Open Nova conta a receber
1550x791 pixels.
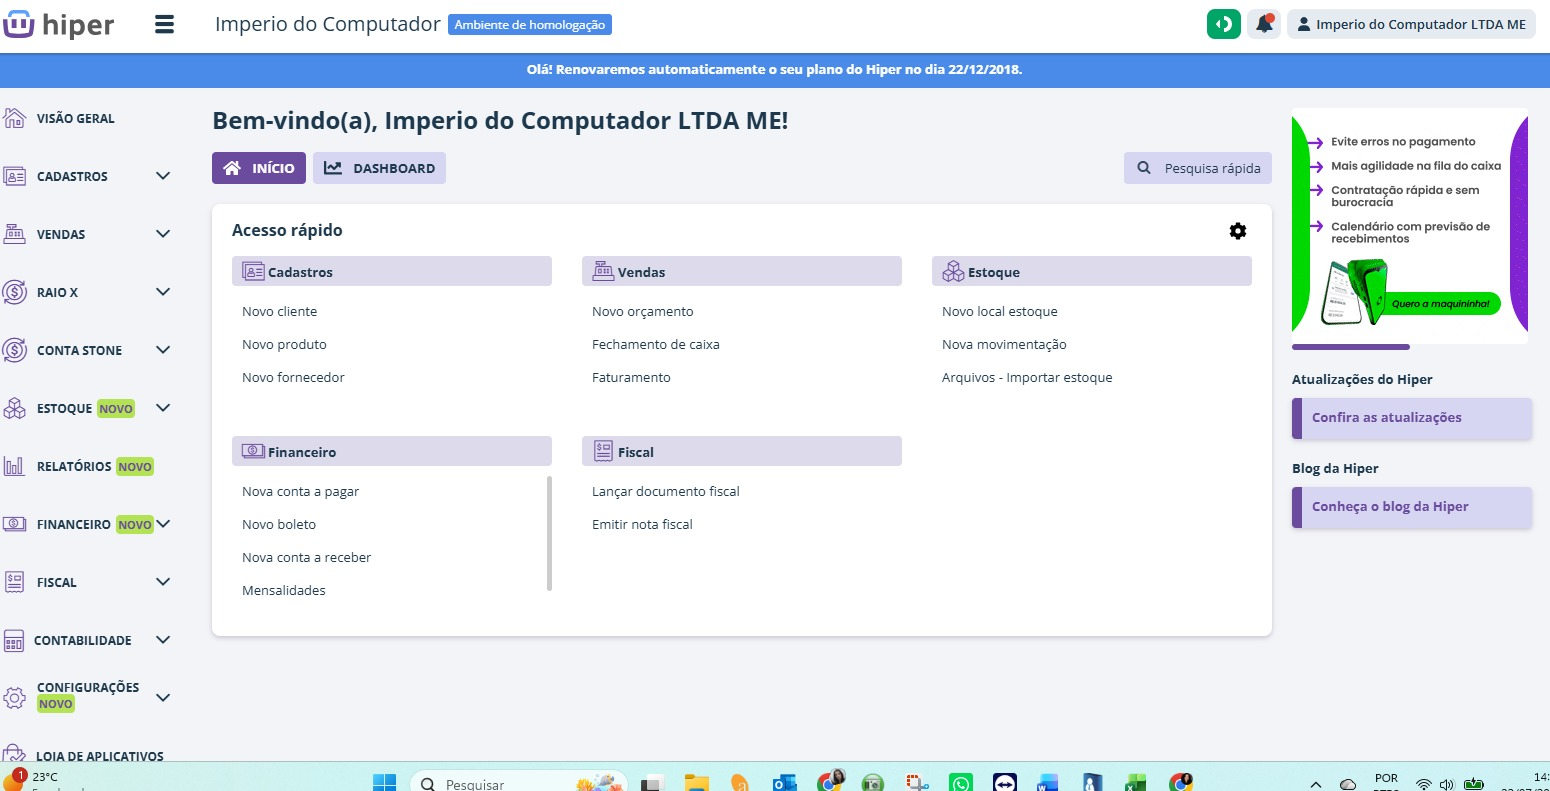[x=306, y=557]
